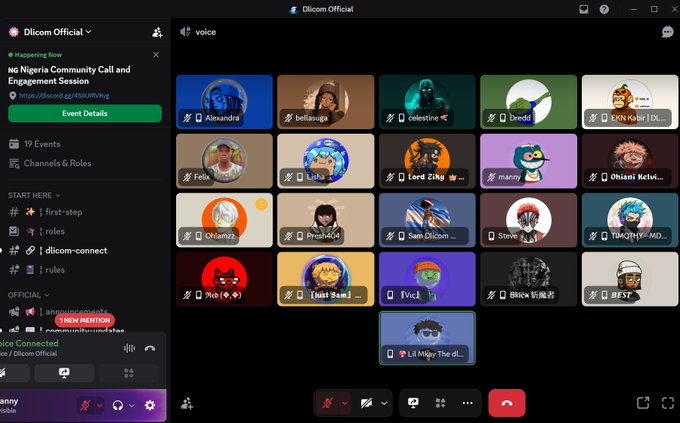This screenshot has width=680, height=423.
Task: Open the help question mark icon
Action: (604, 9)
